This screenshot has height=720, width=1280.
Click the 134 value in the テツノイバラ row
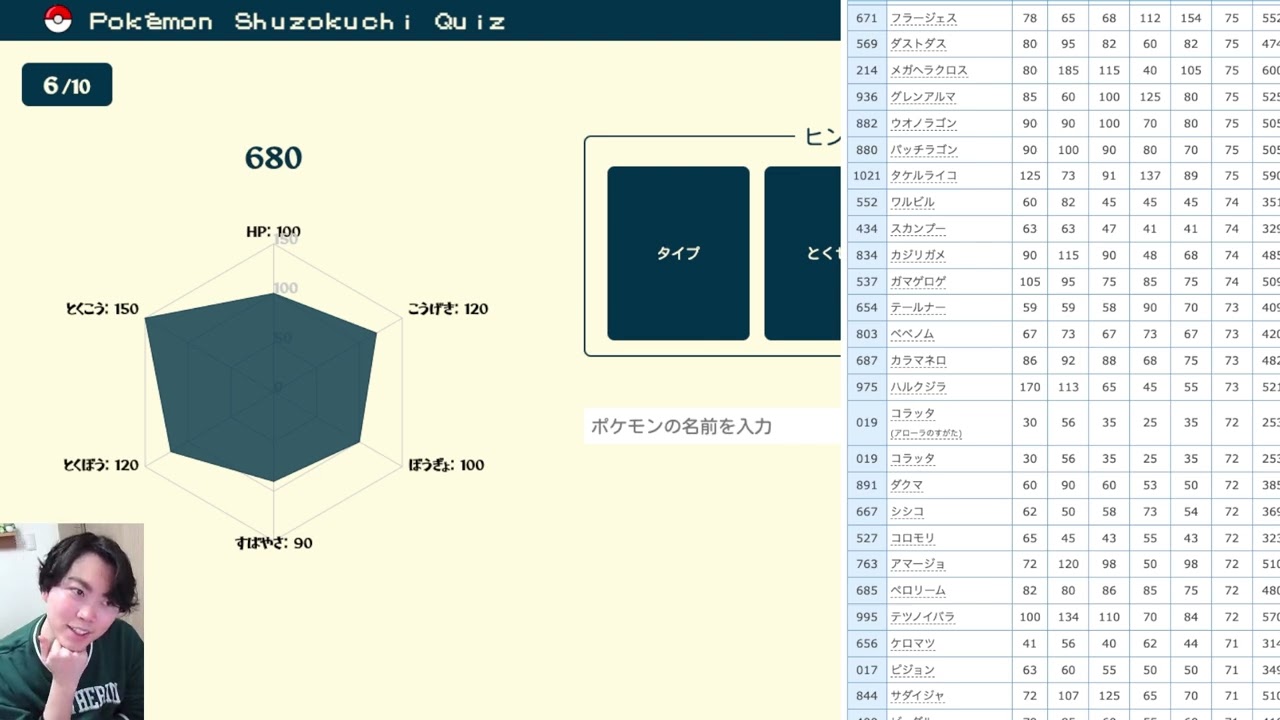coord(1068,617)
